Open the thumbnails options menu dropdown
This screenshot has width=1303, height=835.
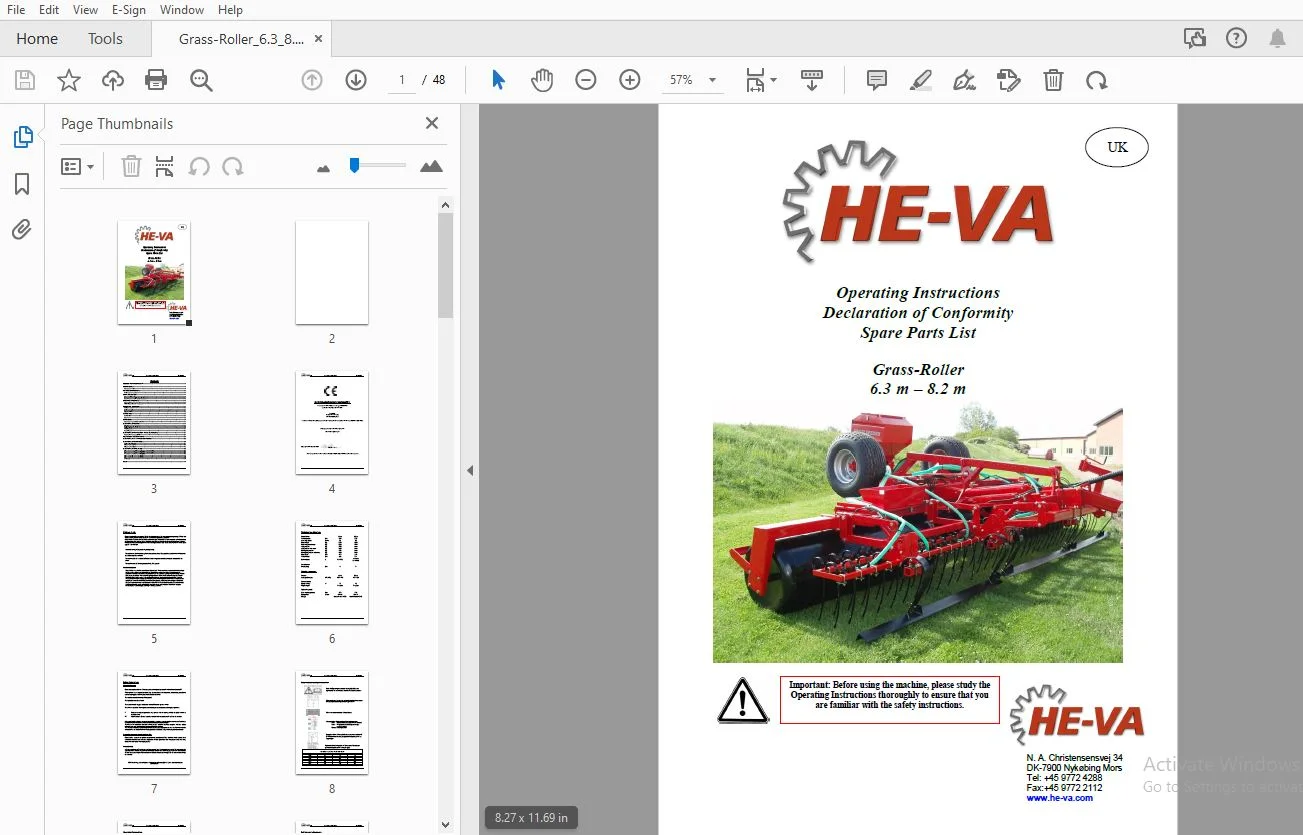[x=77, y=167]
